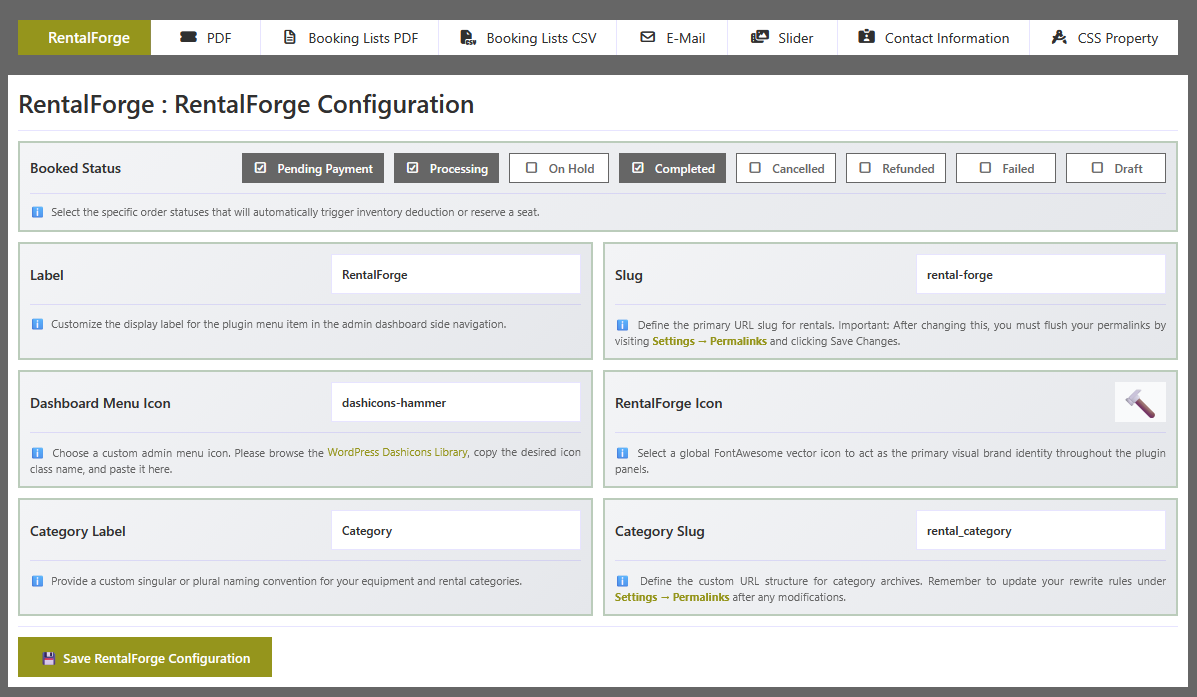Viewport: 1197px width, 697px height.
Task: Switch to the PDF tab
Action: [205, 37]
